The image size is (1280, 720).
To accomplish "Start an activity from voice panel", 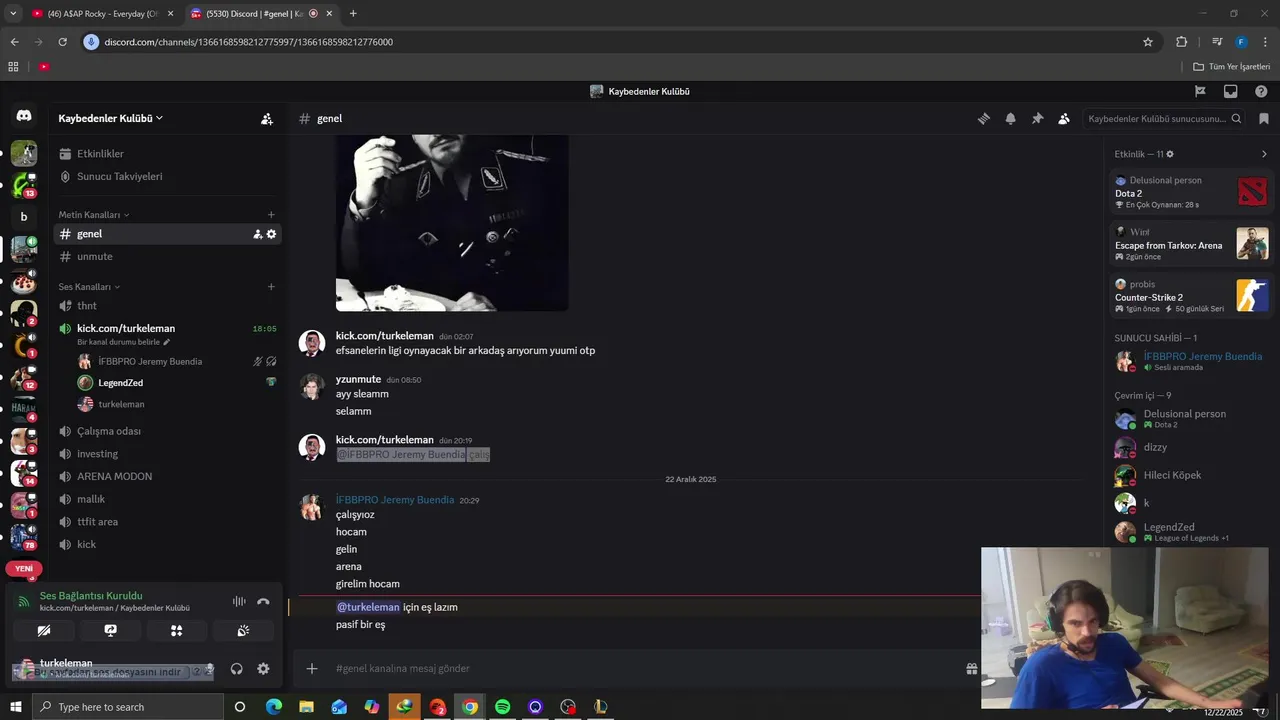I will [176, 631].
